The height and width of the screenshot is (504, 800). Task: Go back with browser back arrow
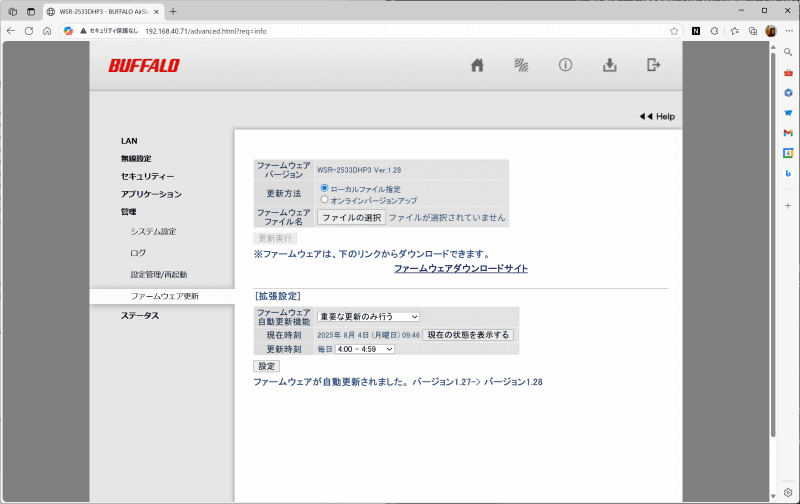point(11,31)
